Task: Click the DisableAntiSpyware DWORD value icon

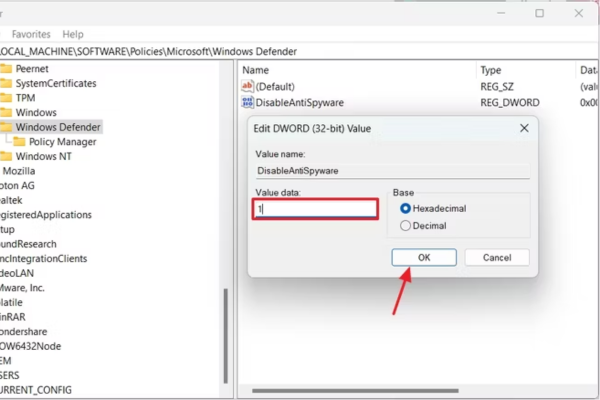Action: [x=247, y=103]
